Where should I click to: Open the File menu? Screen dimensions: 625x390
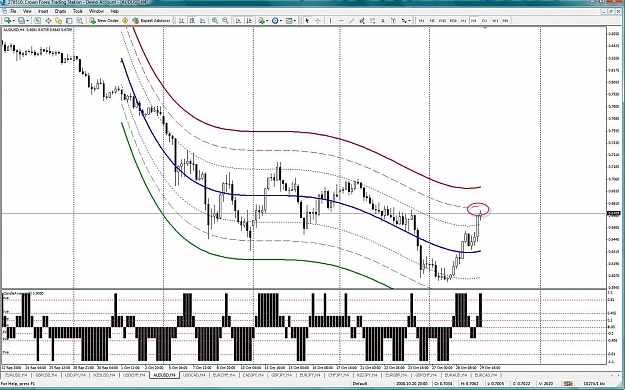tap(13, 11)
